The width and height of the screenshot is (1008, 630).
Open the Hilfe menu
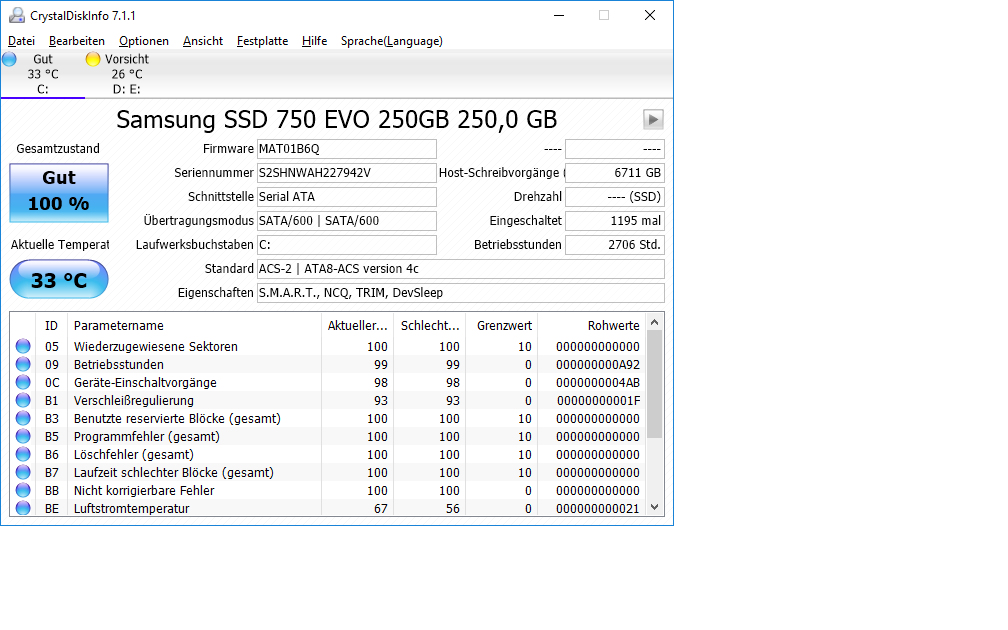click(314, 41)
